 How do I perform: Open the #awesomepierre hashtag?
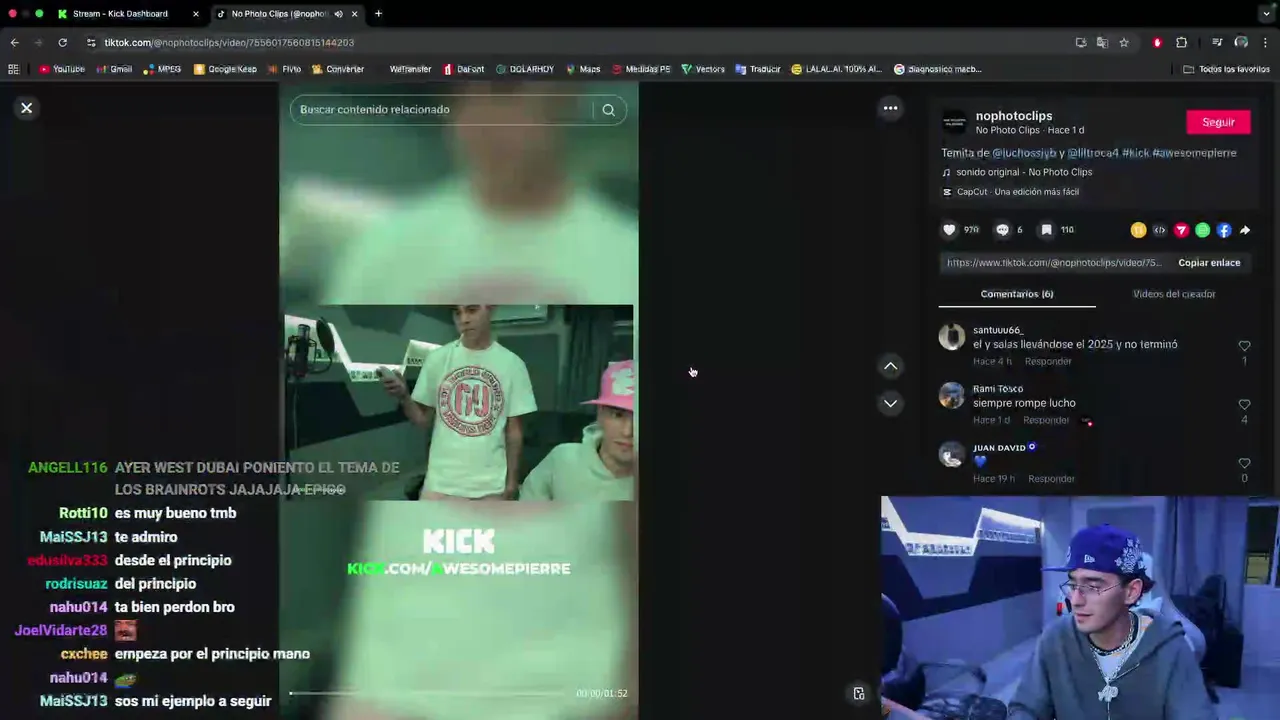click(1194, 153)
